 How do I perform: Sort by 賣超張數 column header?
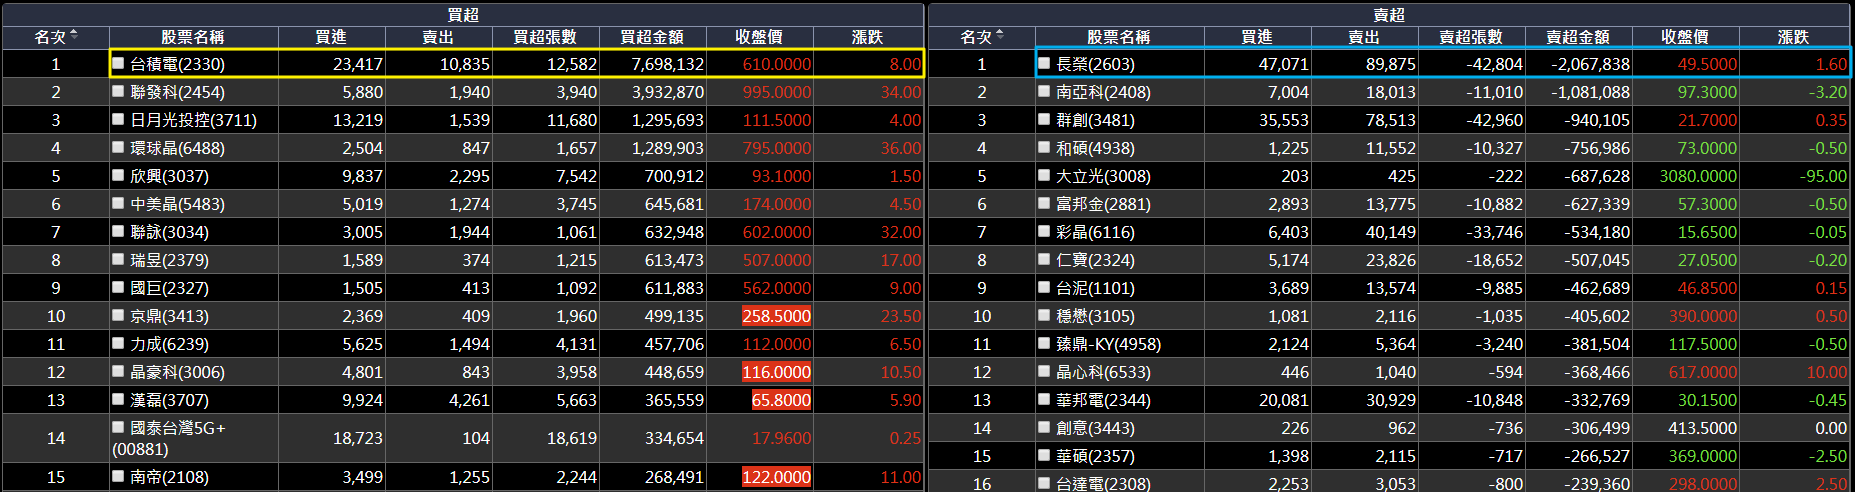(x=1471, y=37)
